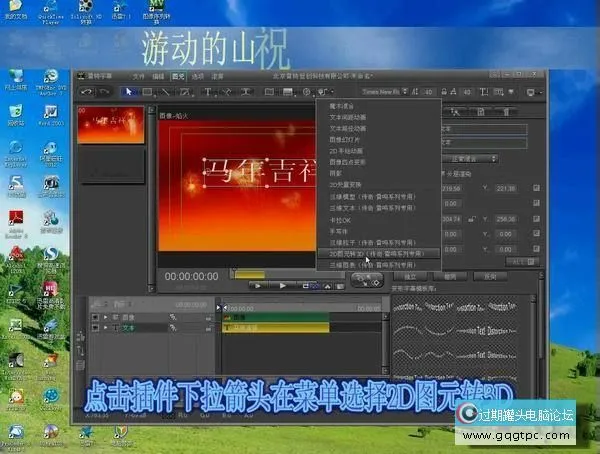
Task: Select the rectangle shape tool
Action: click(x=147, y=92)
